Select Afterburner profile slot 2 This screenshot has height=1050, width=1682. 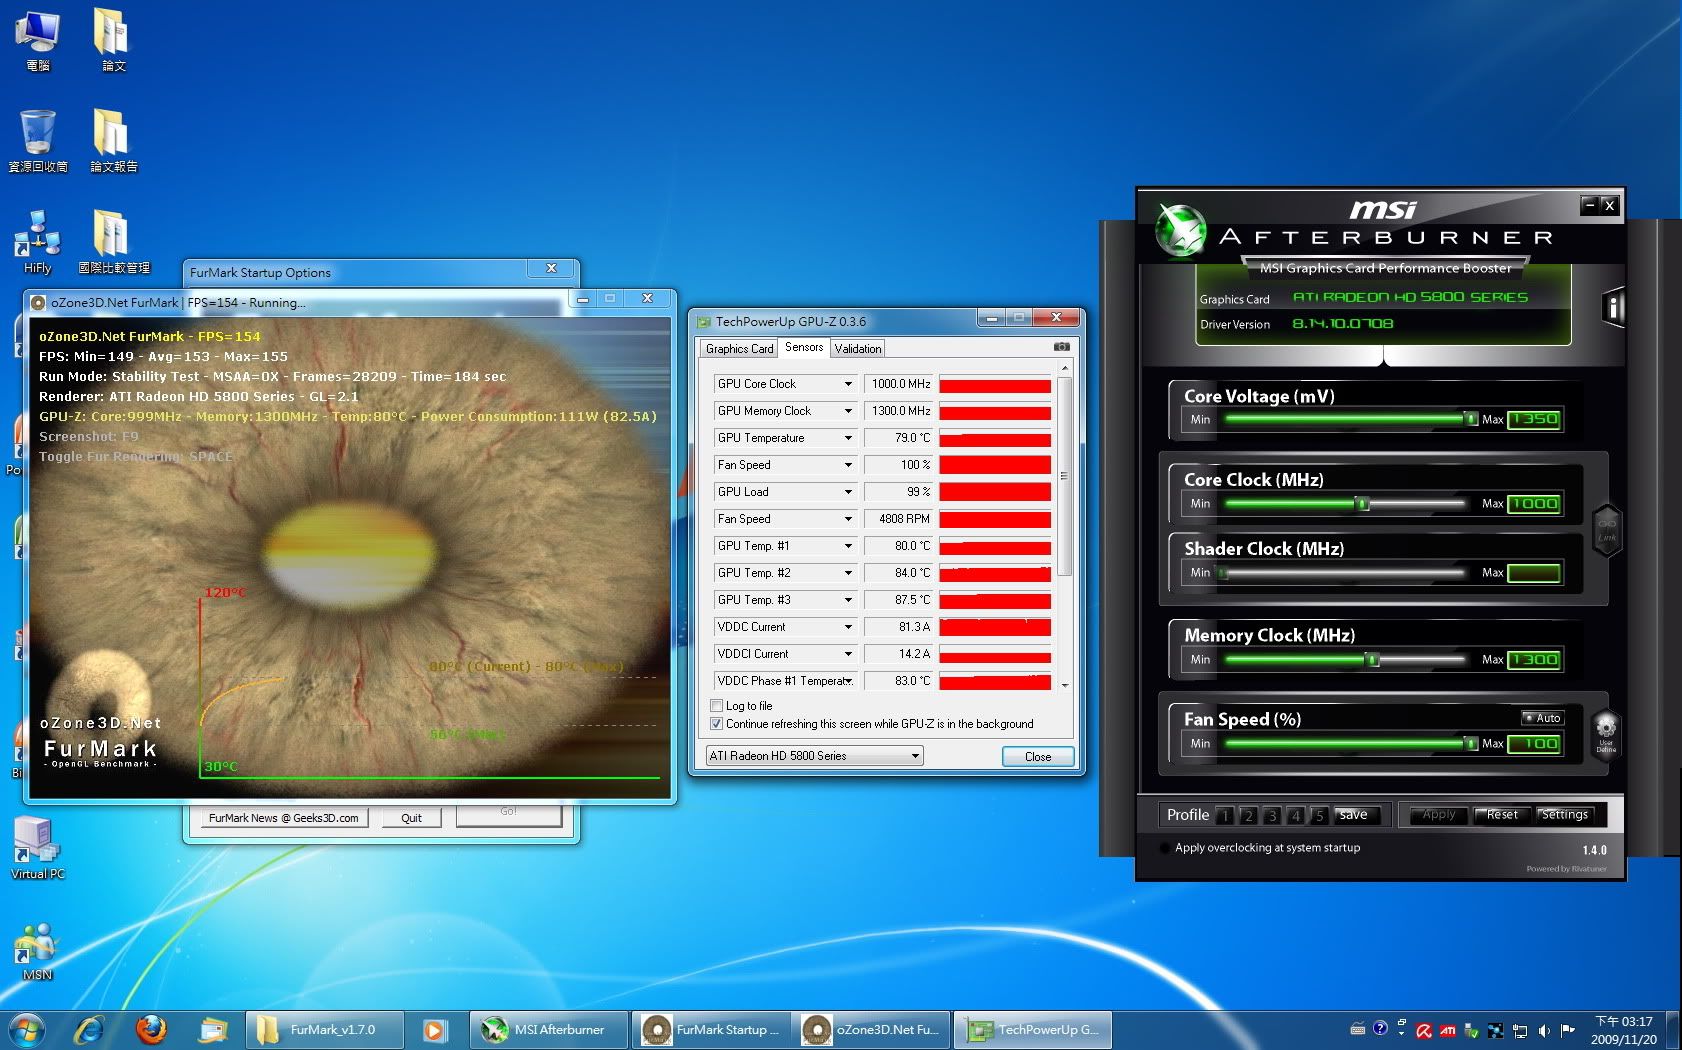1248,815
